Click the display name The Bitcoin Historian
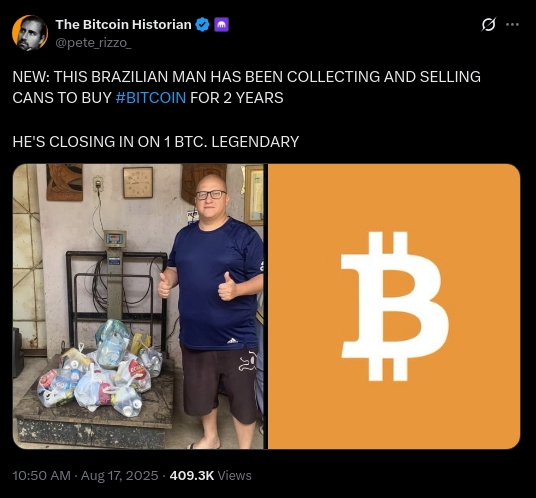This screenshot has width=536, height=498. tap(123, 25)
